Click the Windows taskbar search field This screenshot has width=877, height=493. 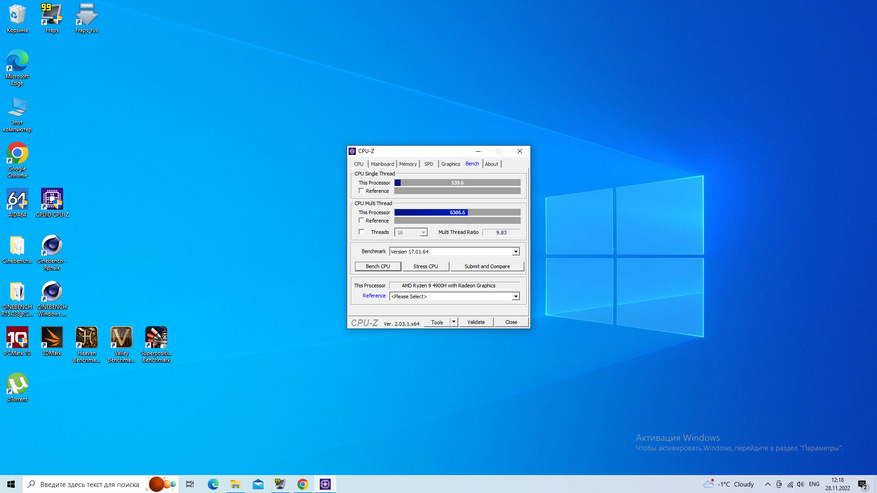90,484
